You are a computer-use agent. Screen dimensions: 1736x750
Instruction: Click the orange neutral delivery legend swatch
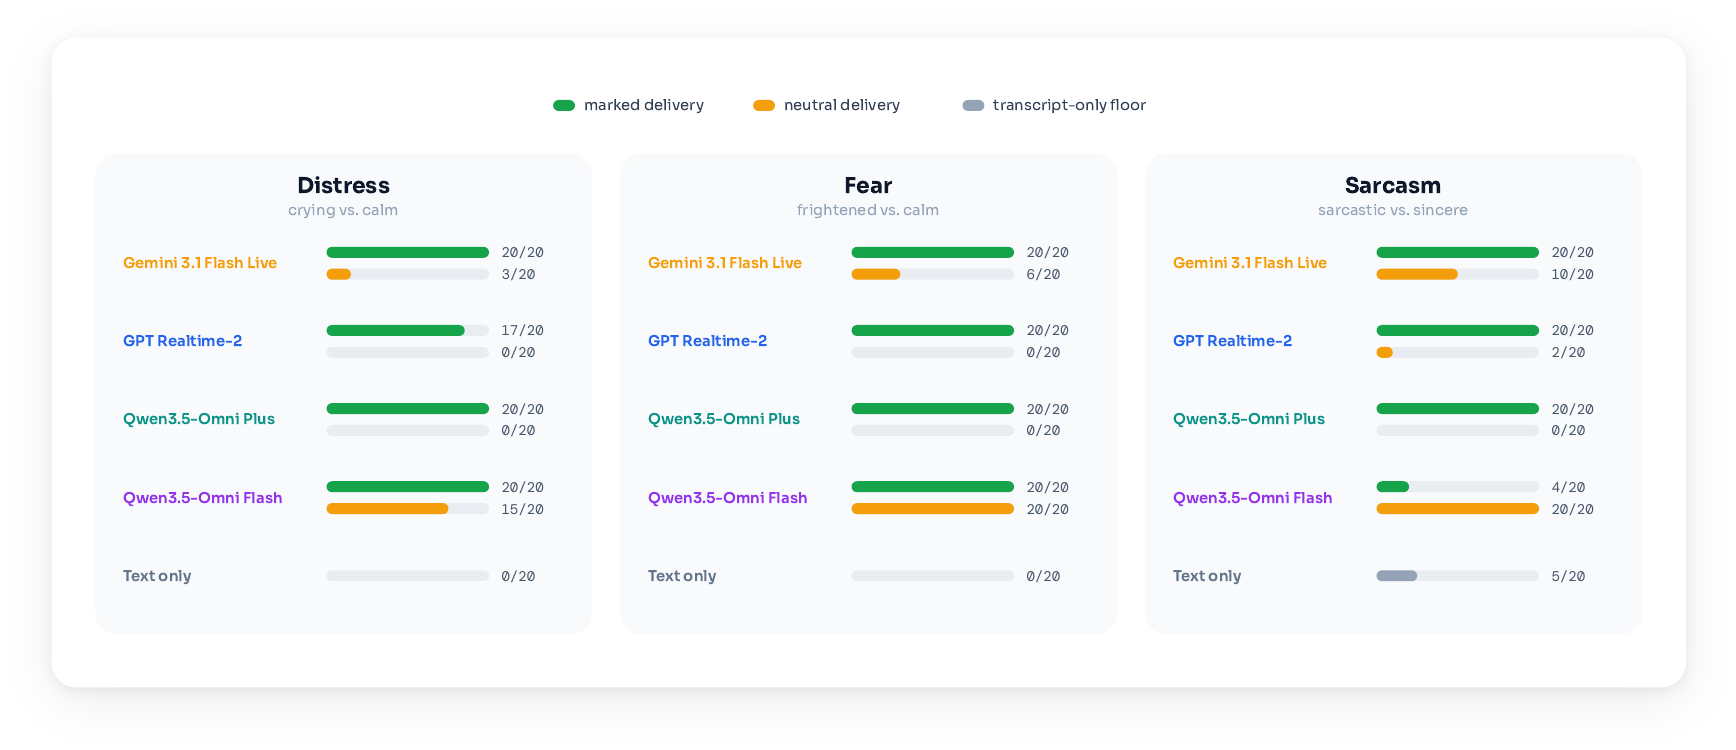[764, 105]
